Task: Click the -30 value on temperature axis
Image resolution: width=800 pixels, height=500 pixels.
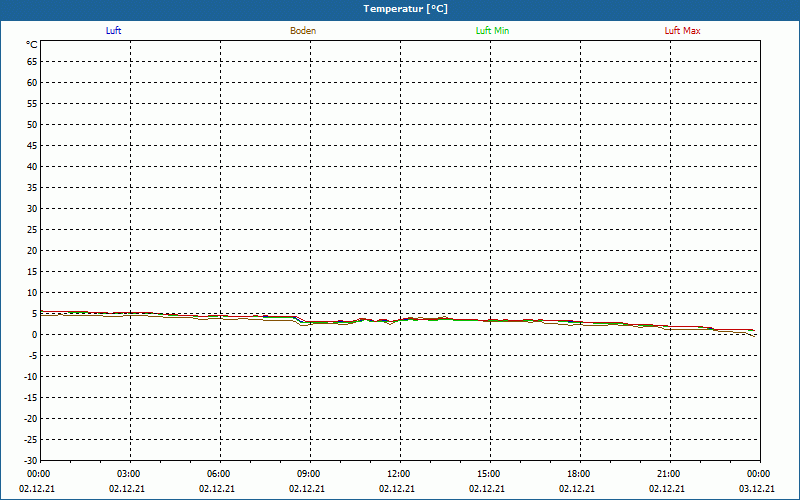Action: click(x=31, y=461)
